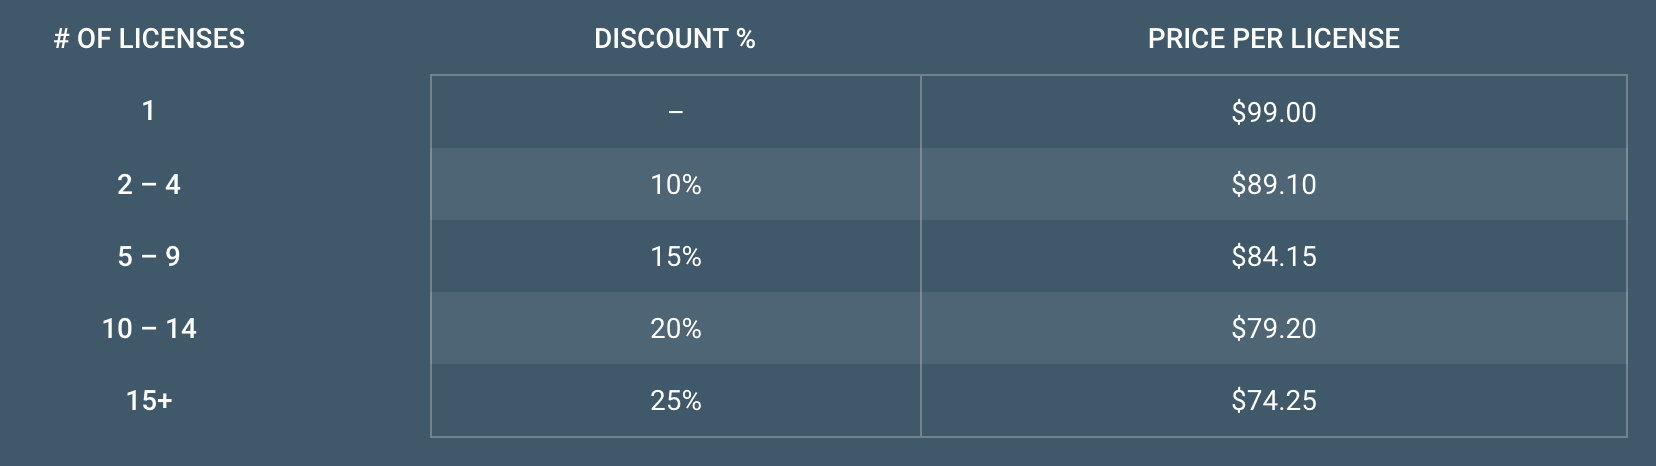This screenshot has height=466, width=1656.
Task: Click the dash discount cell for one license
Action: point(676,112)
